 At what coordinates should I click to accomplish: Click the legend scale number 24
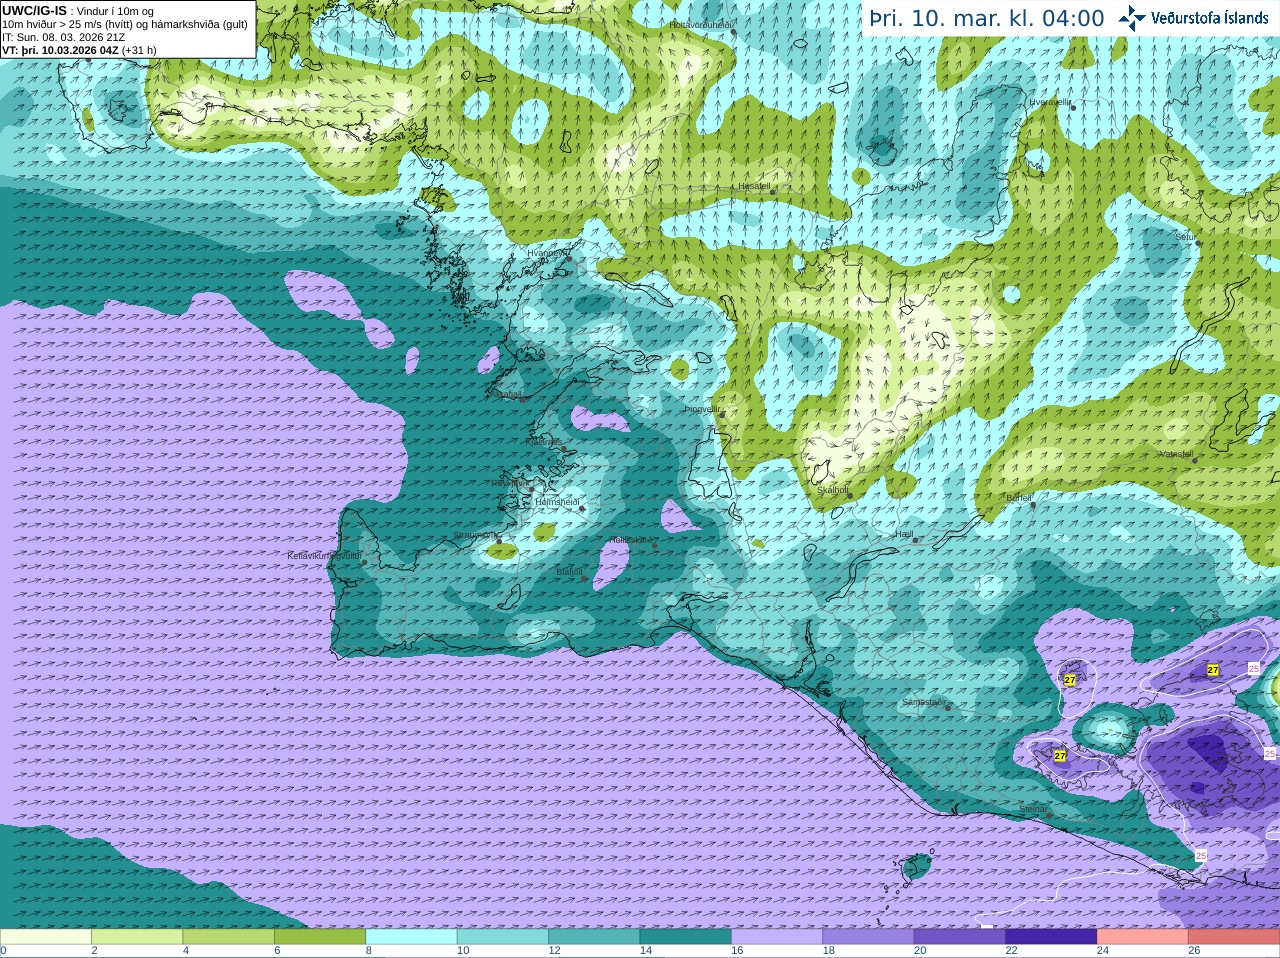click(1103, 951)
